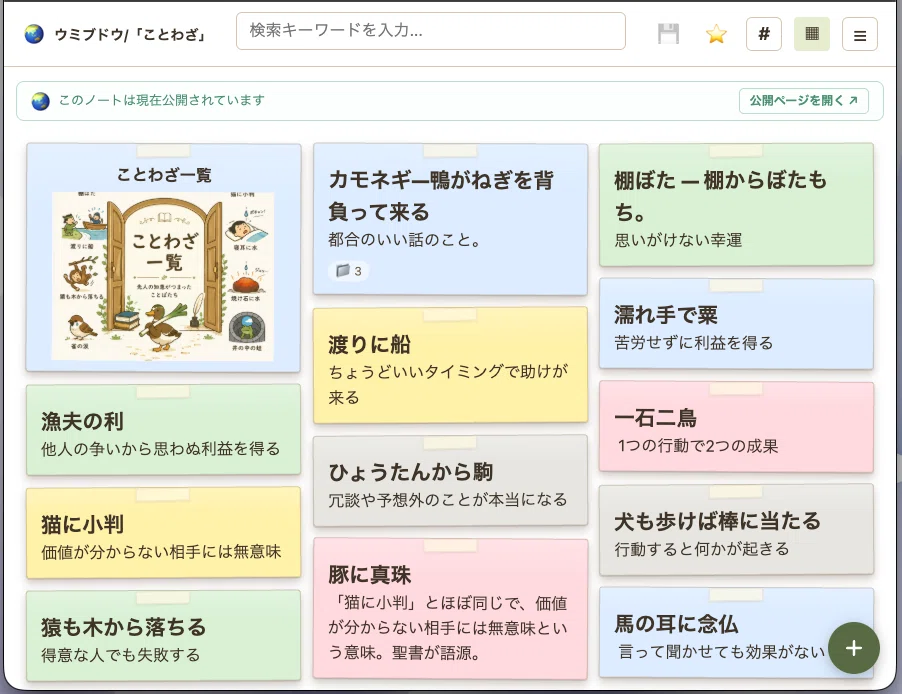Open the hashtag tags button
Viewport: 902px width, 694px height.
tap(763, 34)
